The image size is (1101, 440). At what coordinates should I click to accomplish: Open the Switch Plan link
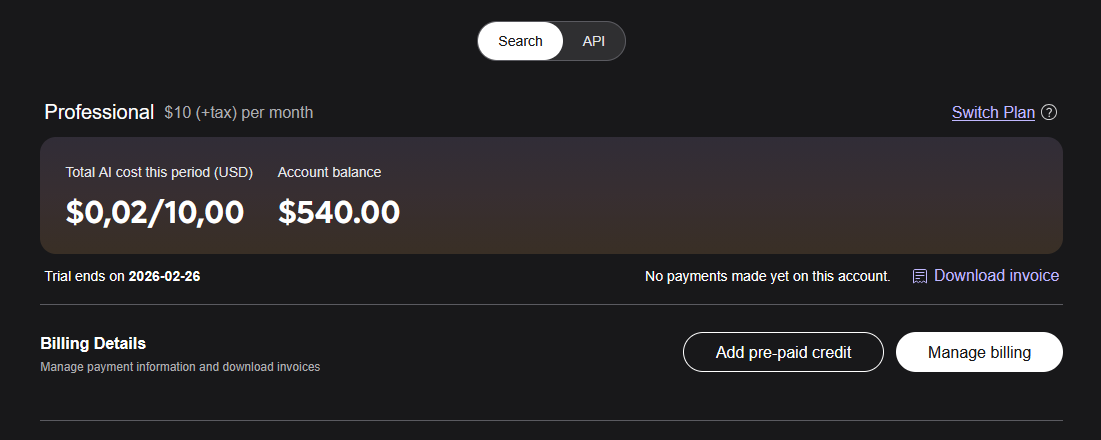[992, 112]
